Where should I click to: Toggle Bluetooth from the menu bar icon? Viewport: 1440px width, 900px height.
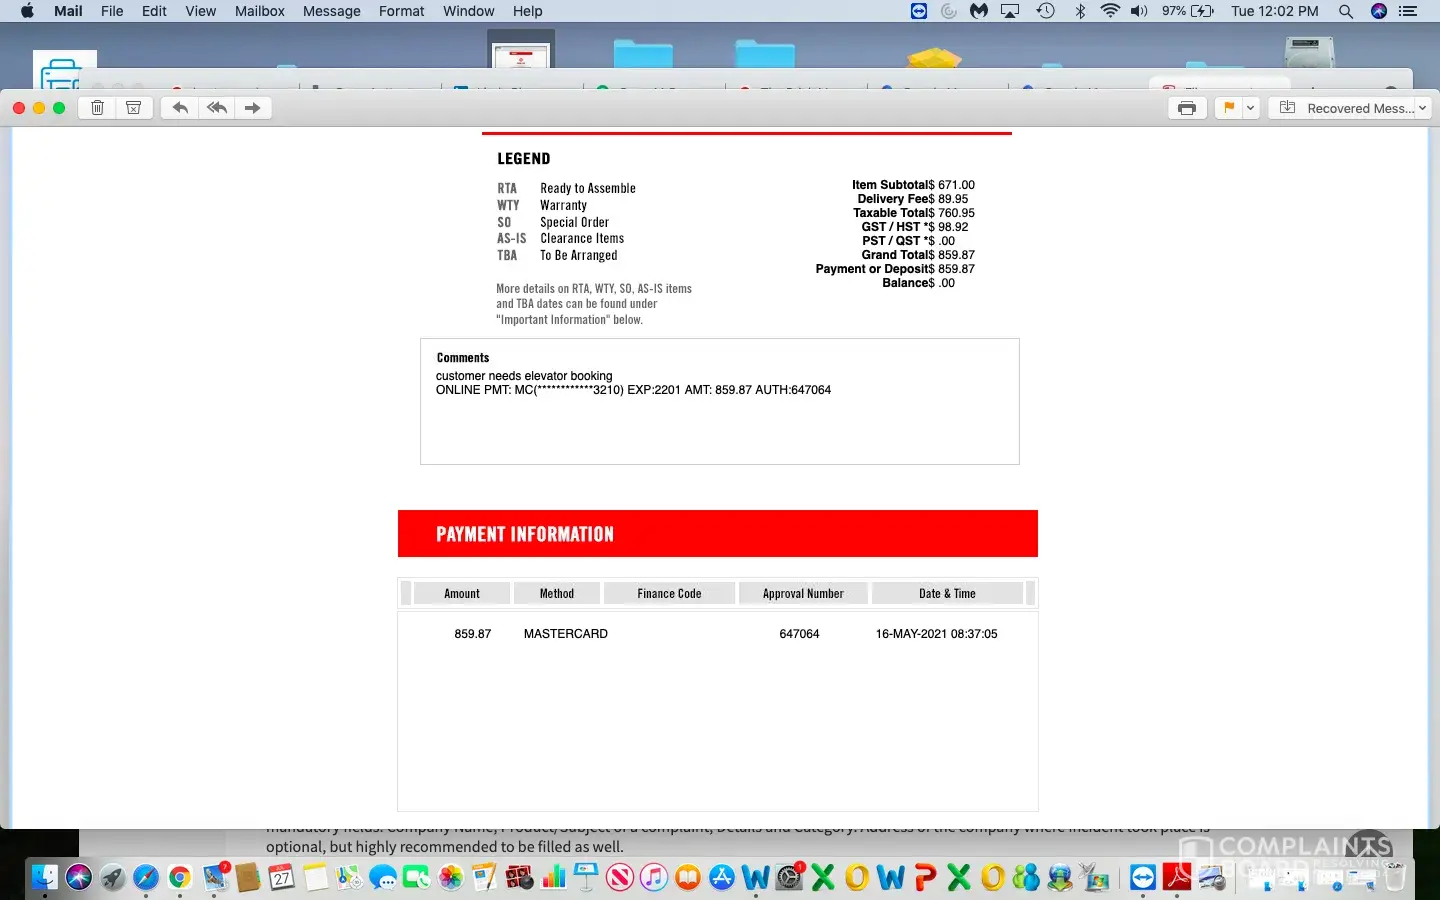point(1080,11)
